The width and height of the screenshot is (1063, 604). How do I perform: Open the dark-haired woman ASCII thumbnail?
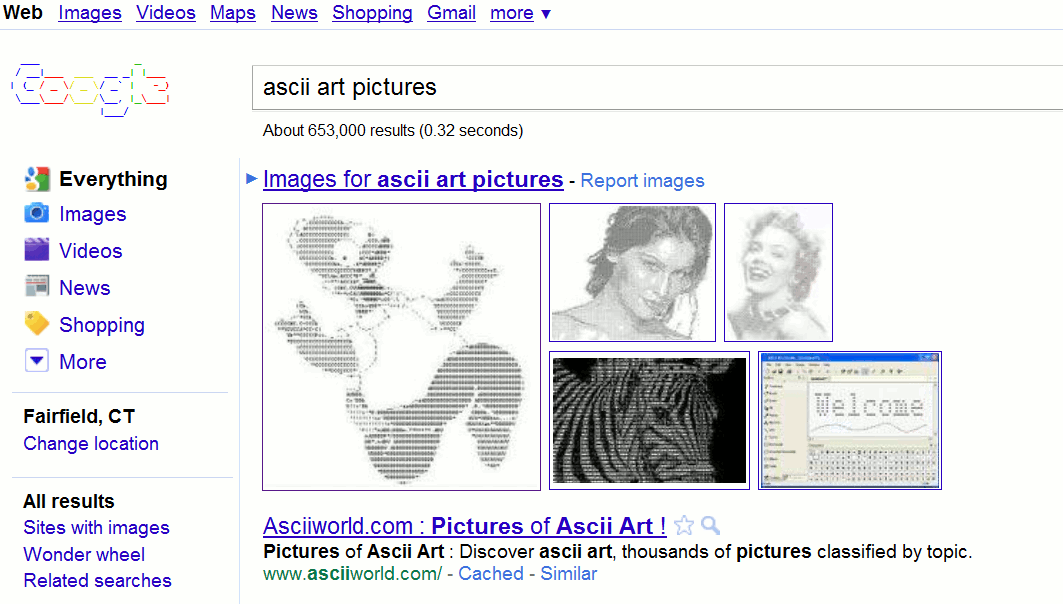tap(632, 273)
